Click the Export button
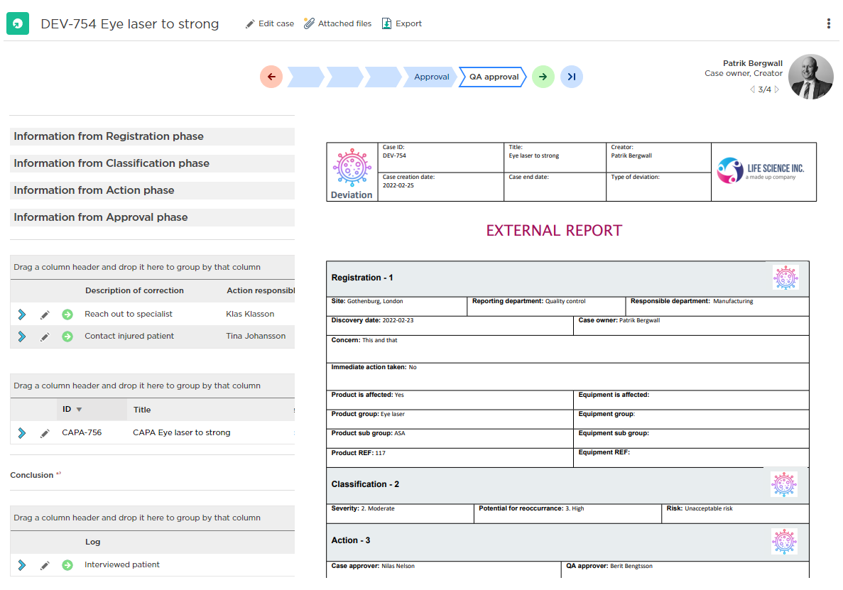Screen dimensions: 843x590 click(402, 24)
